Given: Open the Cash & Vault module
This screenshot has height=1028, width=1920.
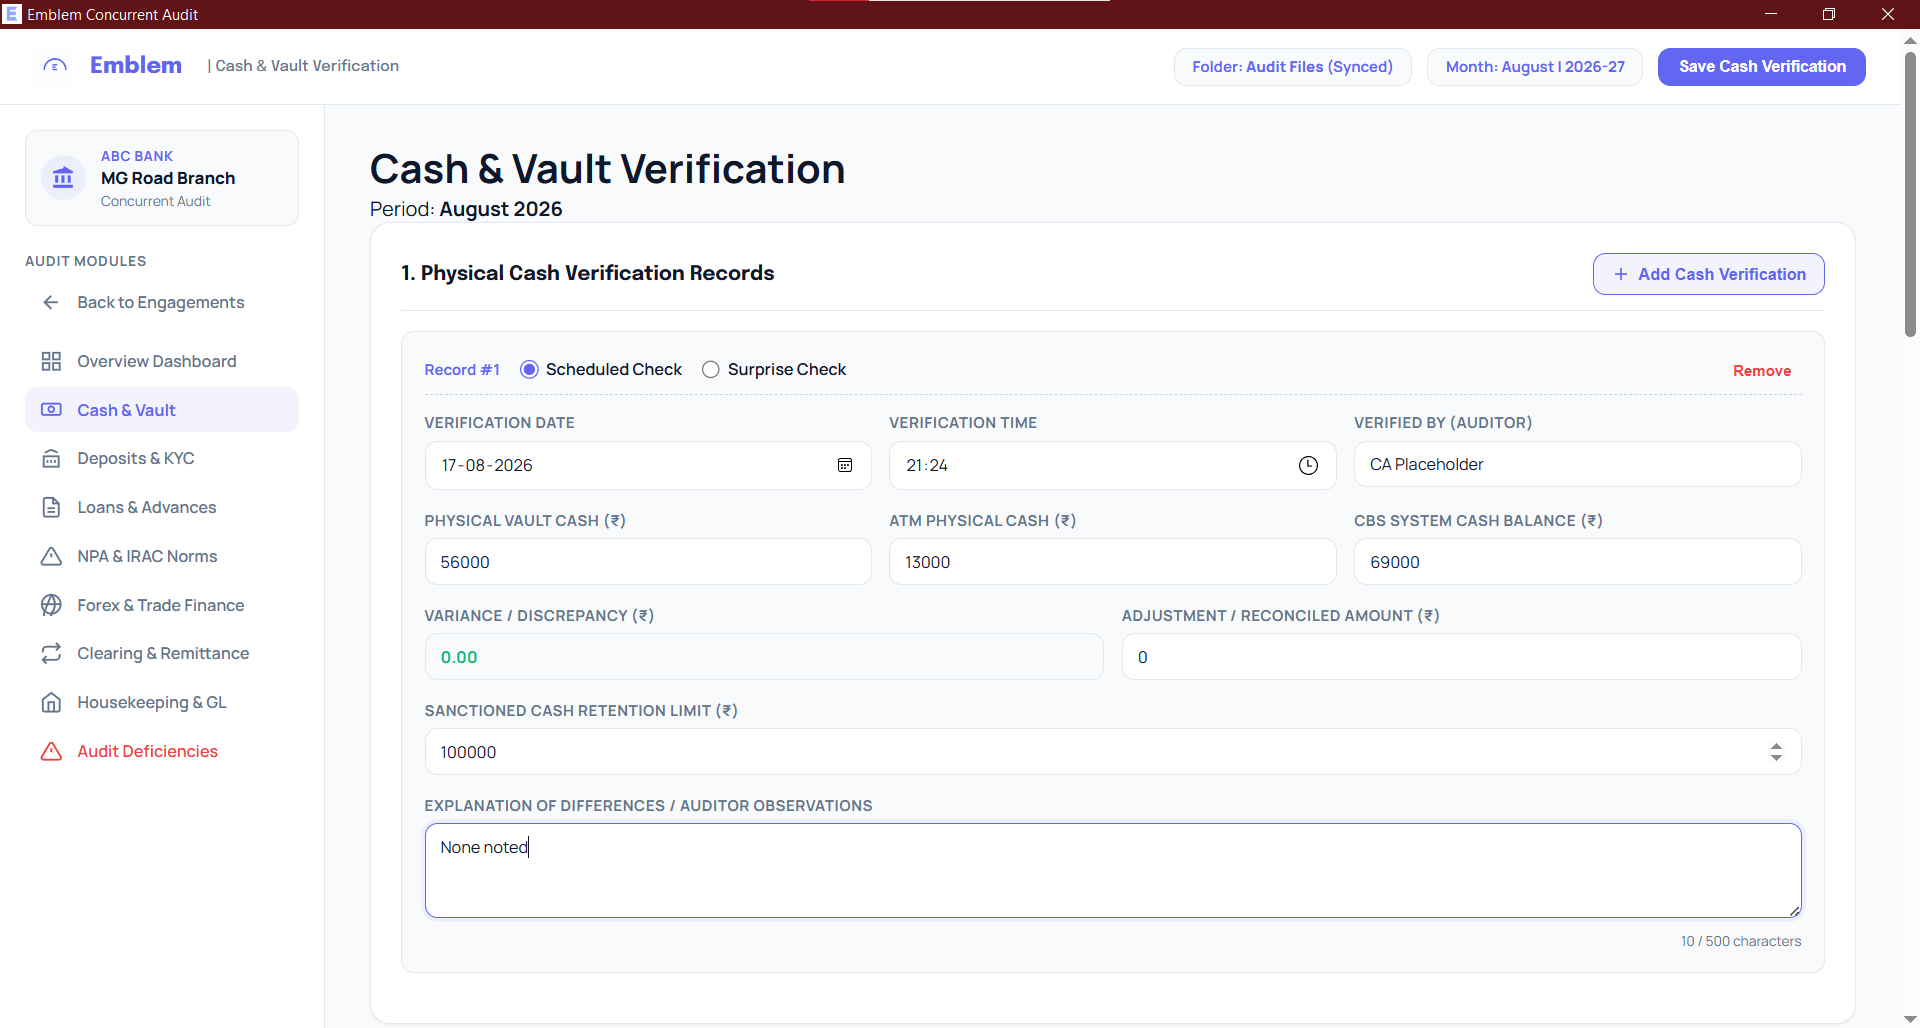Looking at the screenshot, I should point(162,410).
